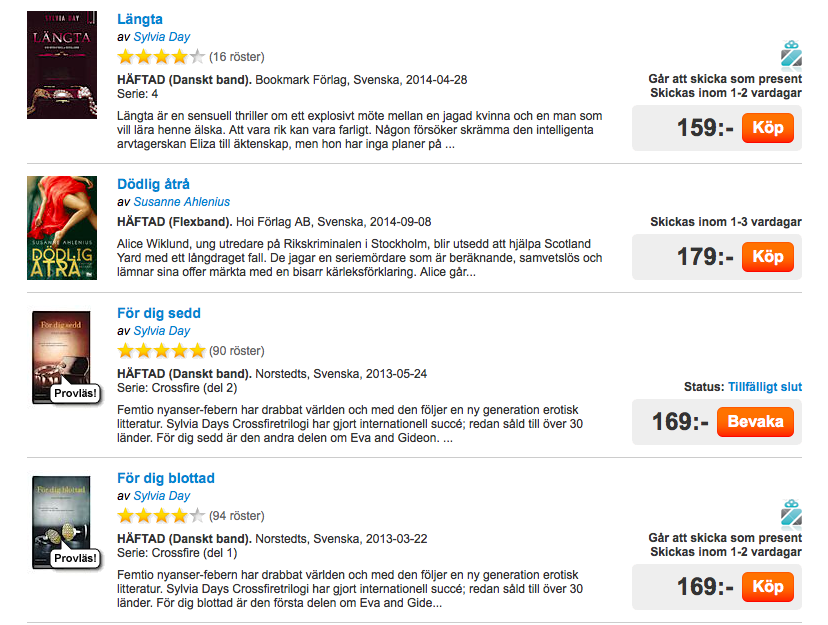Viewport: 828px width, 625px height.
Task: Click the gift icon for Längta
Action: click(791, 54)
